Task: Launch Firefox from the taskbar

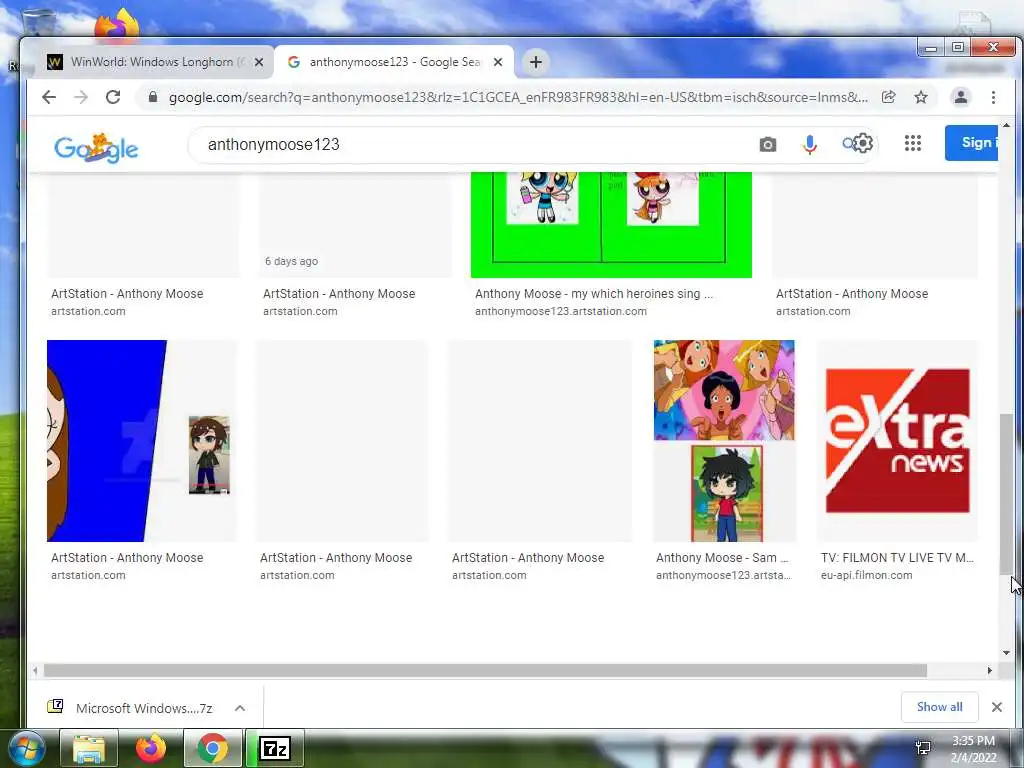Action: click(x=151, y=748)
